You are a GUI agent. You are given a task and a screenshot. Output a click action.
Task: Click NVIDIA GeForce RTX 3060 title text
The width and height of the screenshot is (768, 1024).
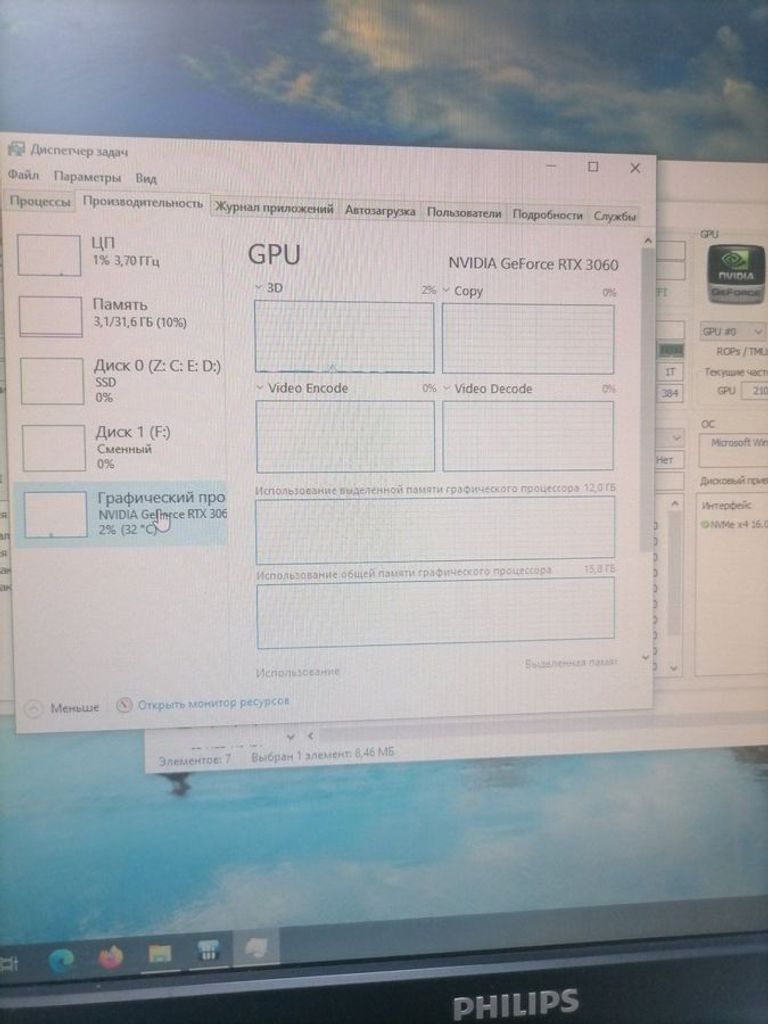pyautogui.click(x=533, y=264)
